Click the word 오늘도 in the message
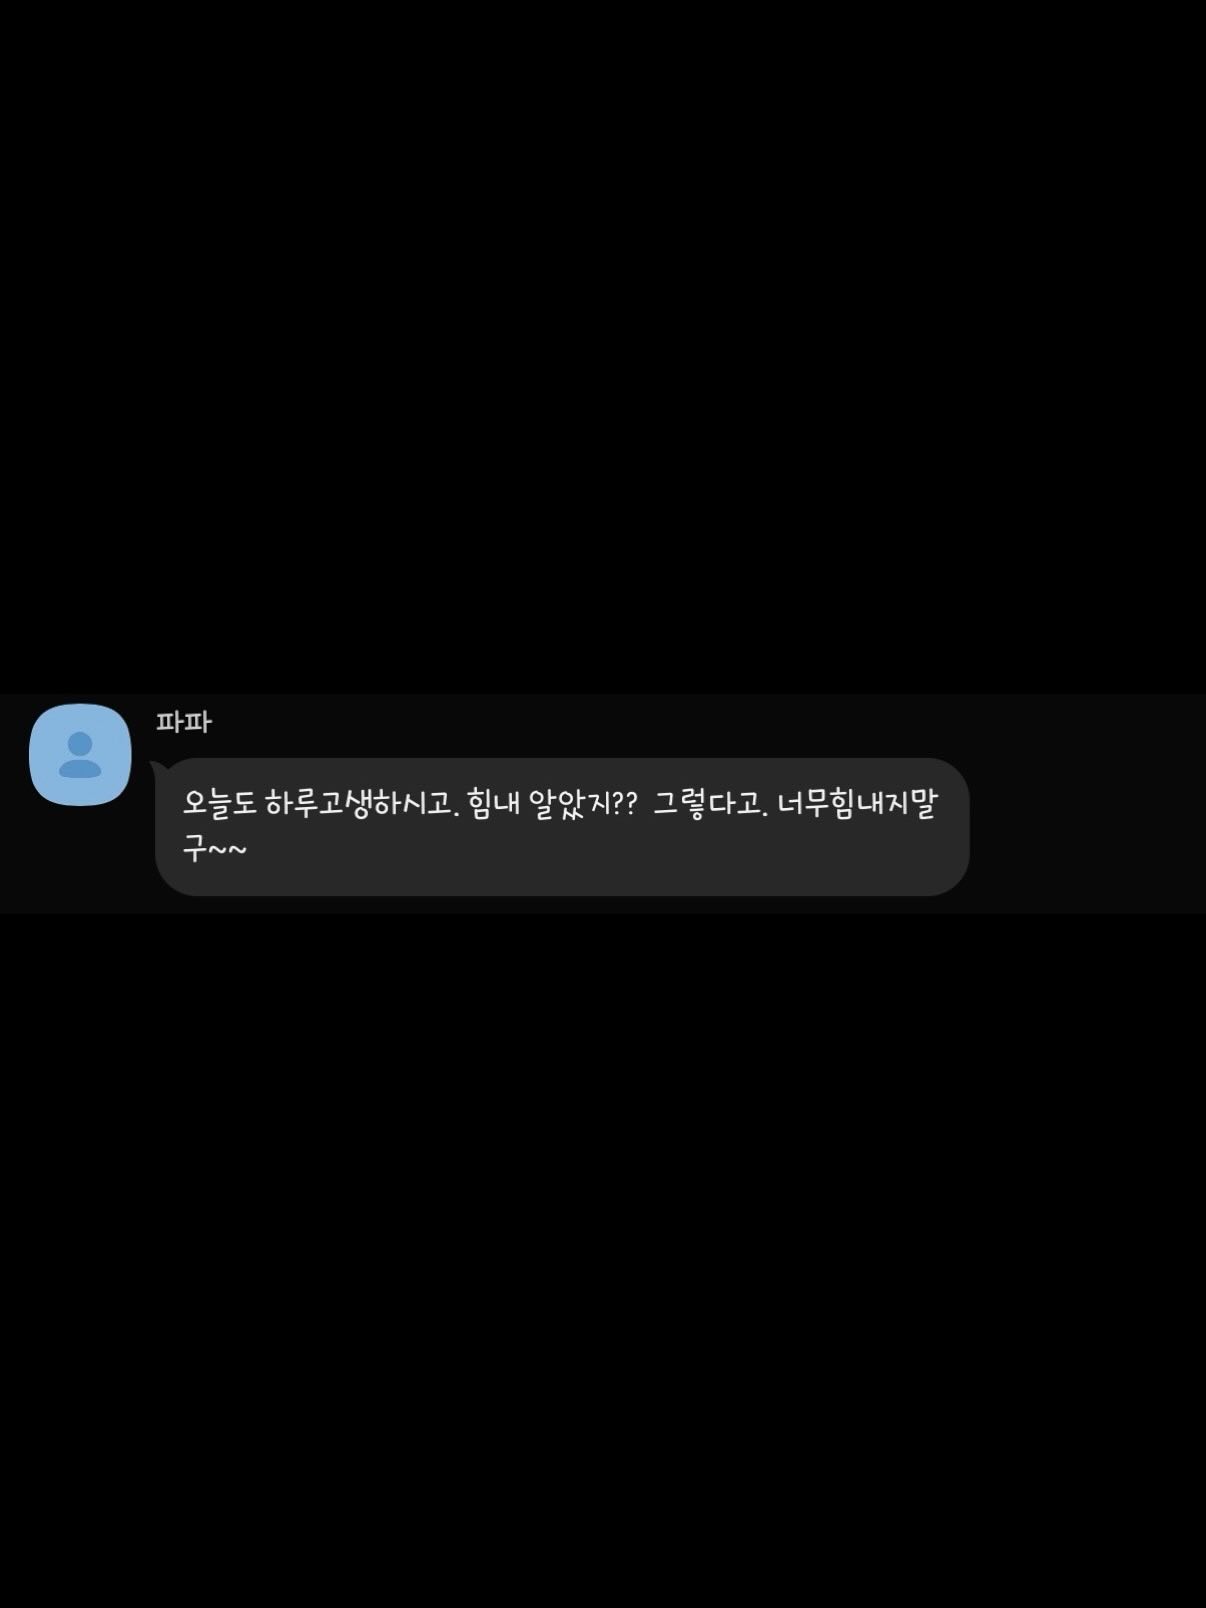This screenshot has height=1608, width=1206. 220,803
